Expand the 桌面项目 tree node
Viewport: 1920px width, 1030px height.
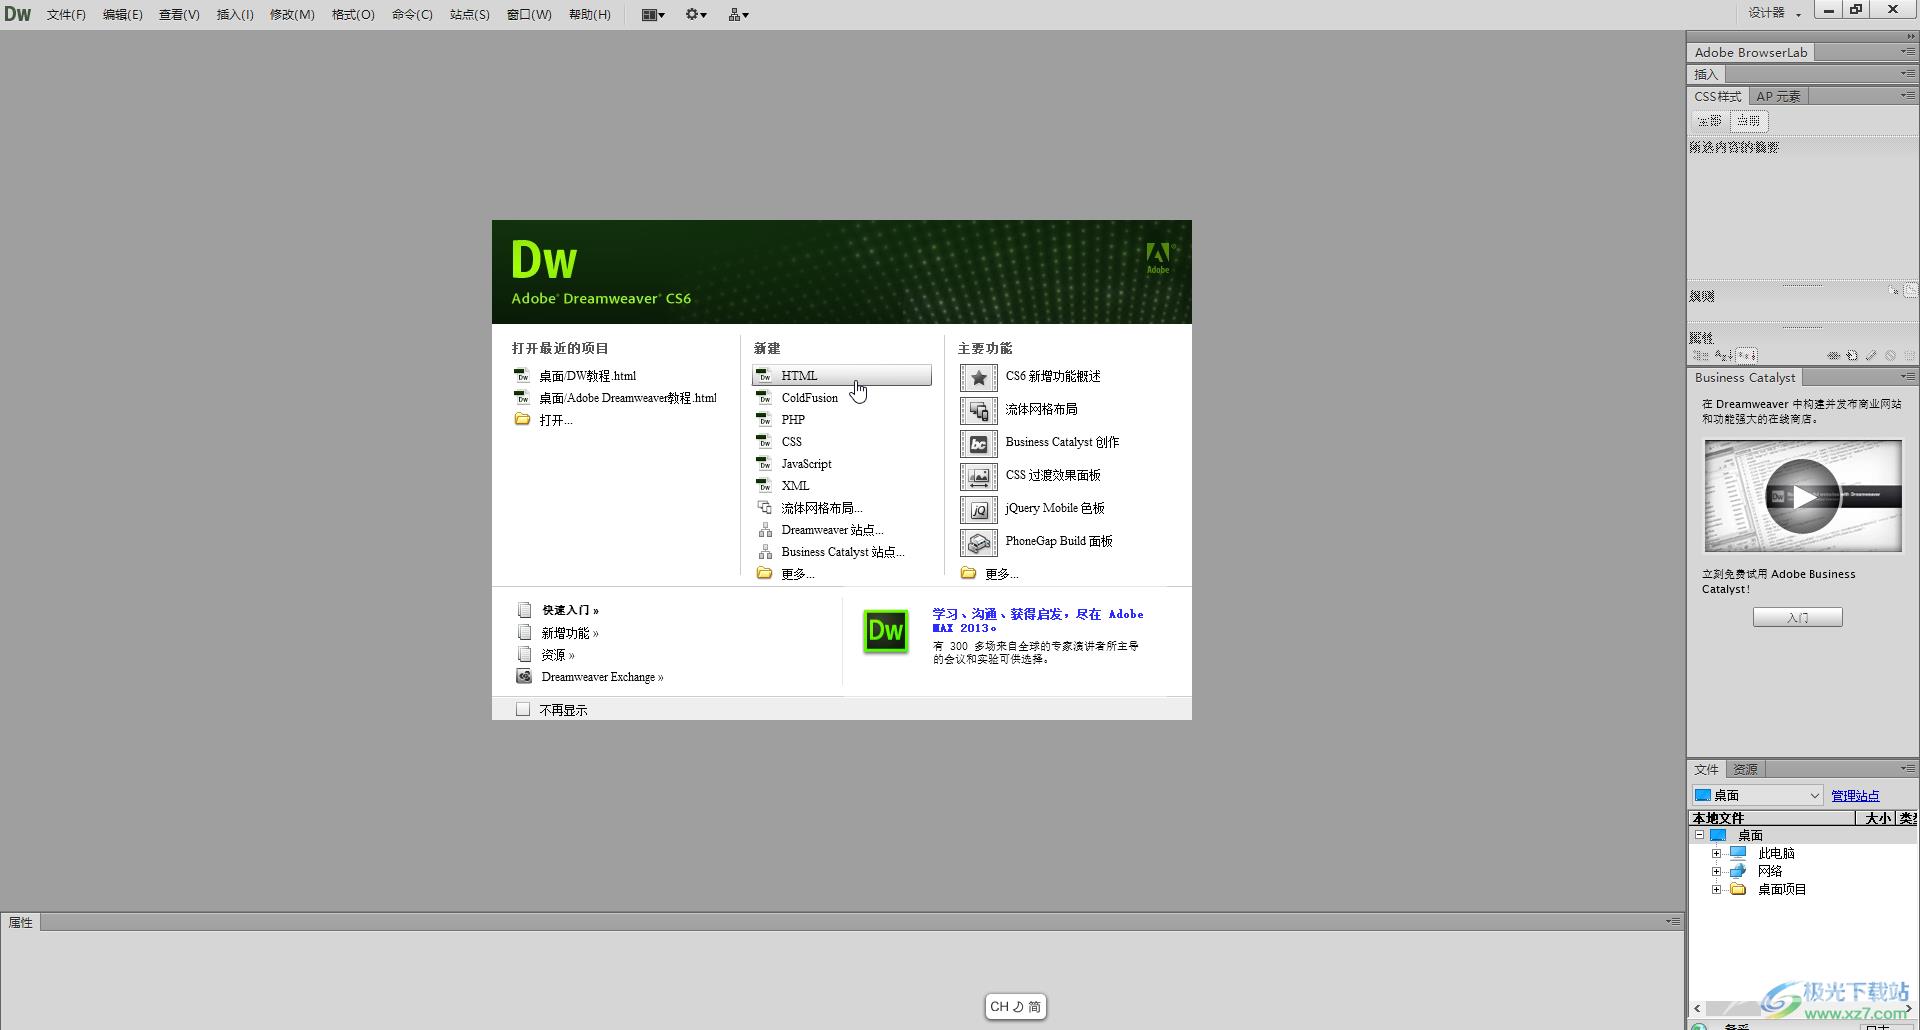1717,889
